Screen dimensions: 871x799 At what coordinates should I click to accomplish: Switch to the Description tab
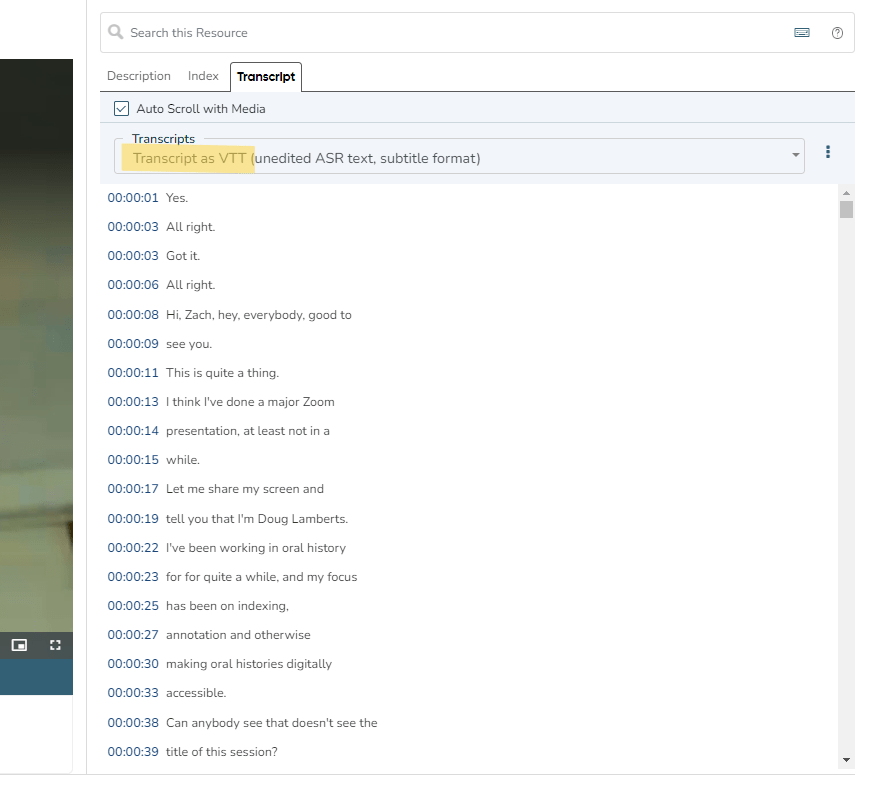tap(139, 76)
